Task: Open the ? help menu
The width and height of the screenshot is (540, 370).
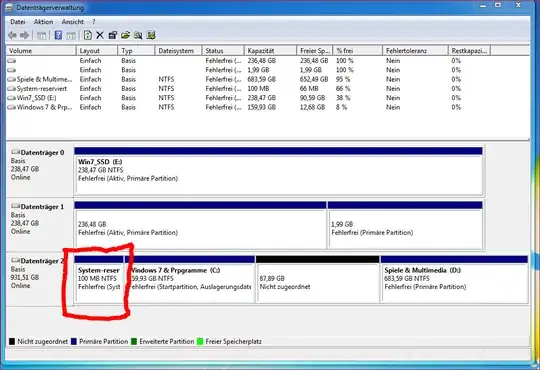Action: [x=94, y=22]
